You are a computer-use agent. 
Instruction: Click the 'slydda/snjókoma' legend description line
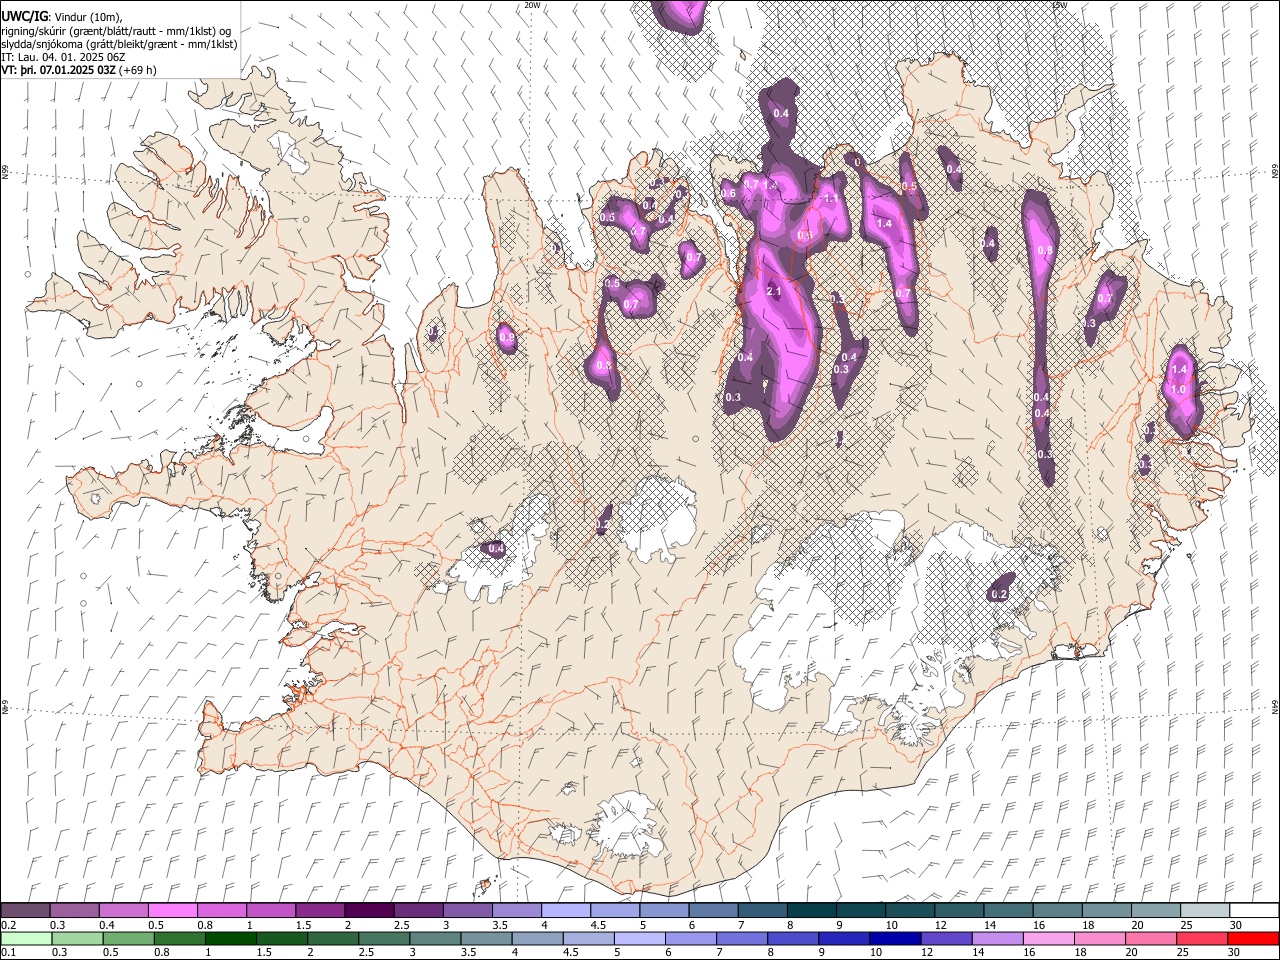pyautogui.click(x=120, y=44)
